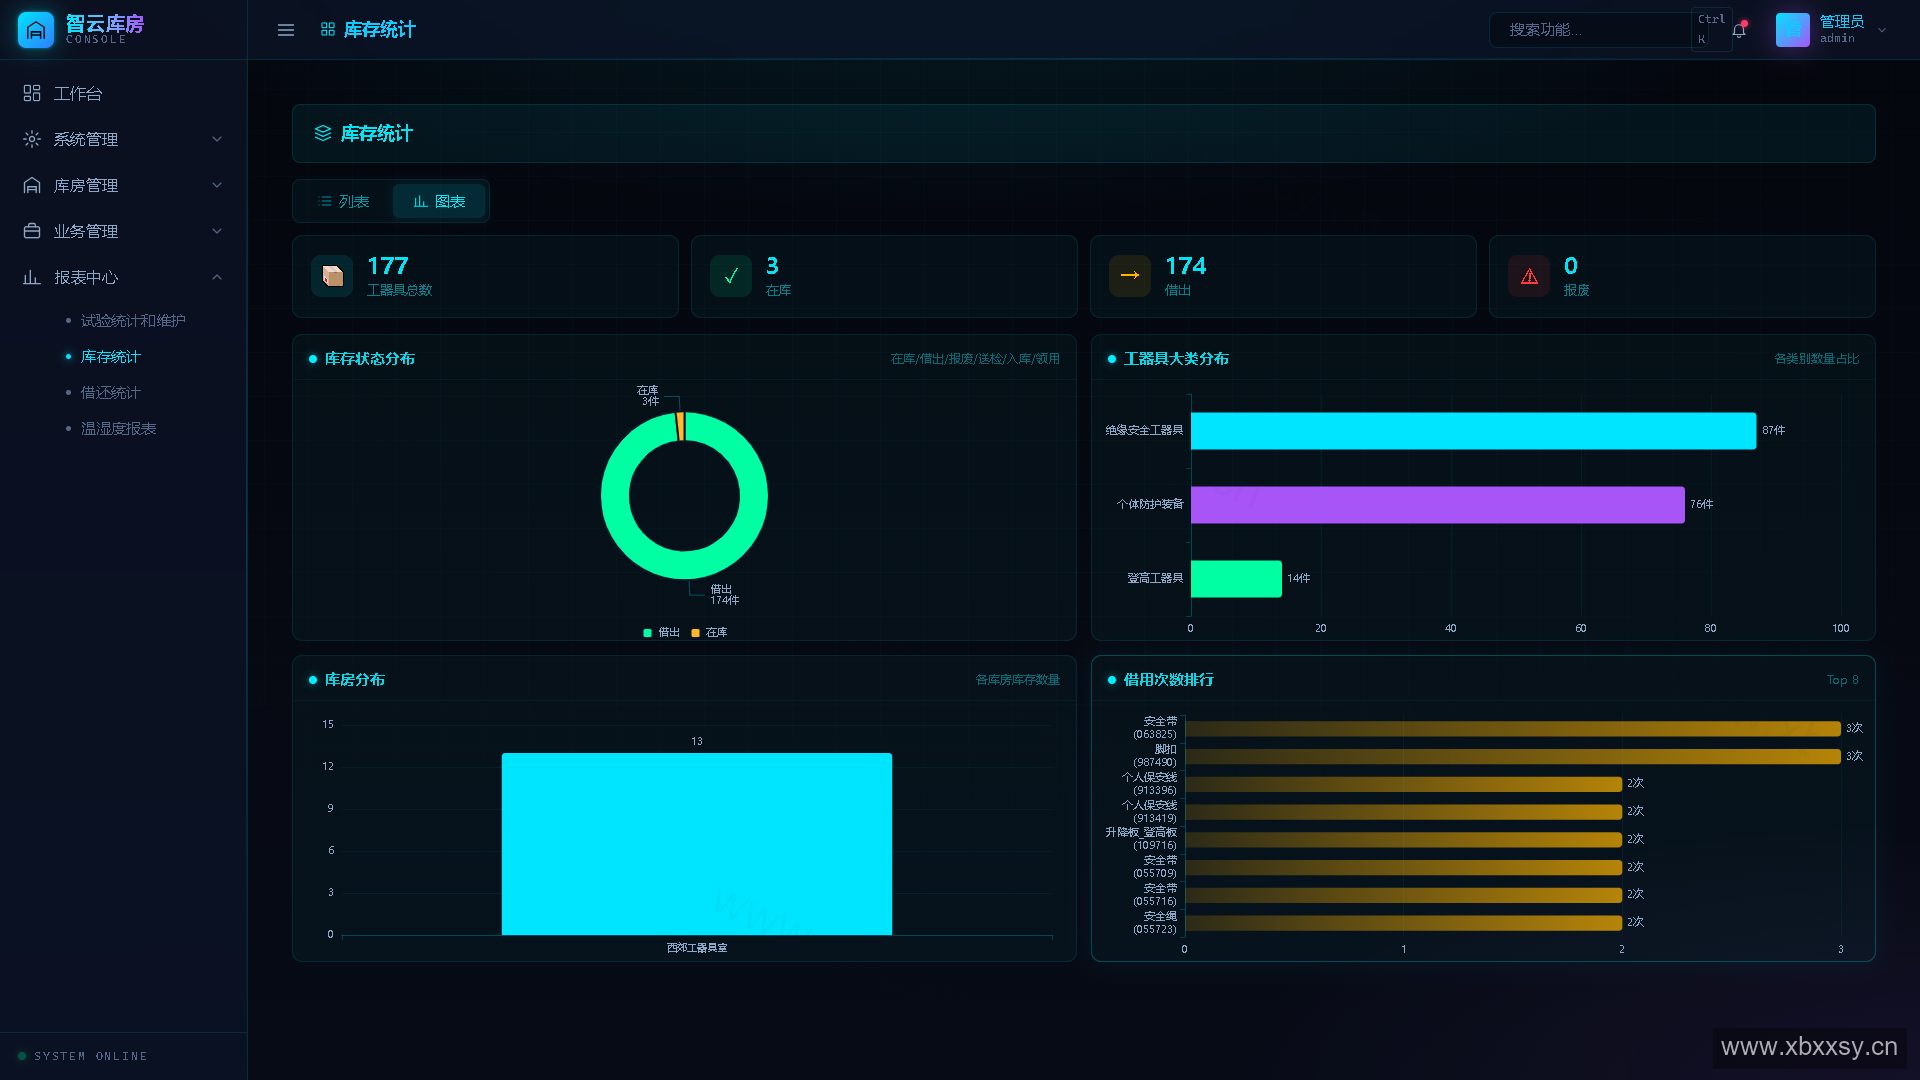Viewport: 1920px width, 1080px height.
Task: Click the 库存统计 breadcrumb title
Action: click(x=380, y=30)
